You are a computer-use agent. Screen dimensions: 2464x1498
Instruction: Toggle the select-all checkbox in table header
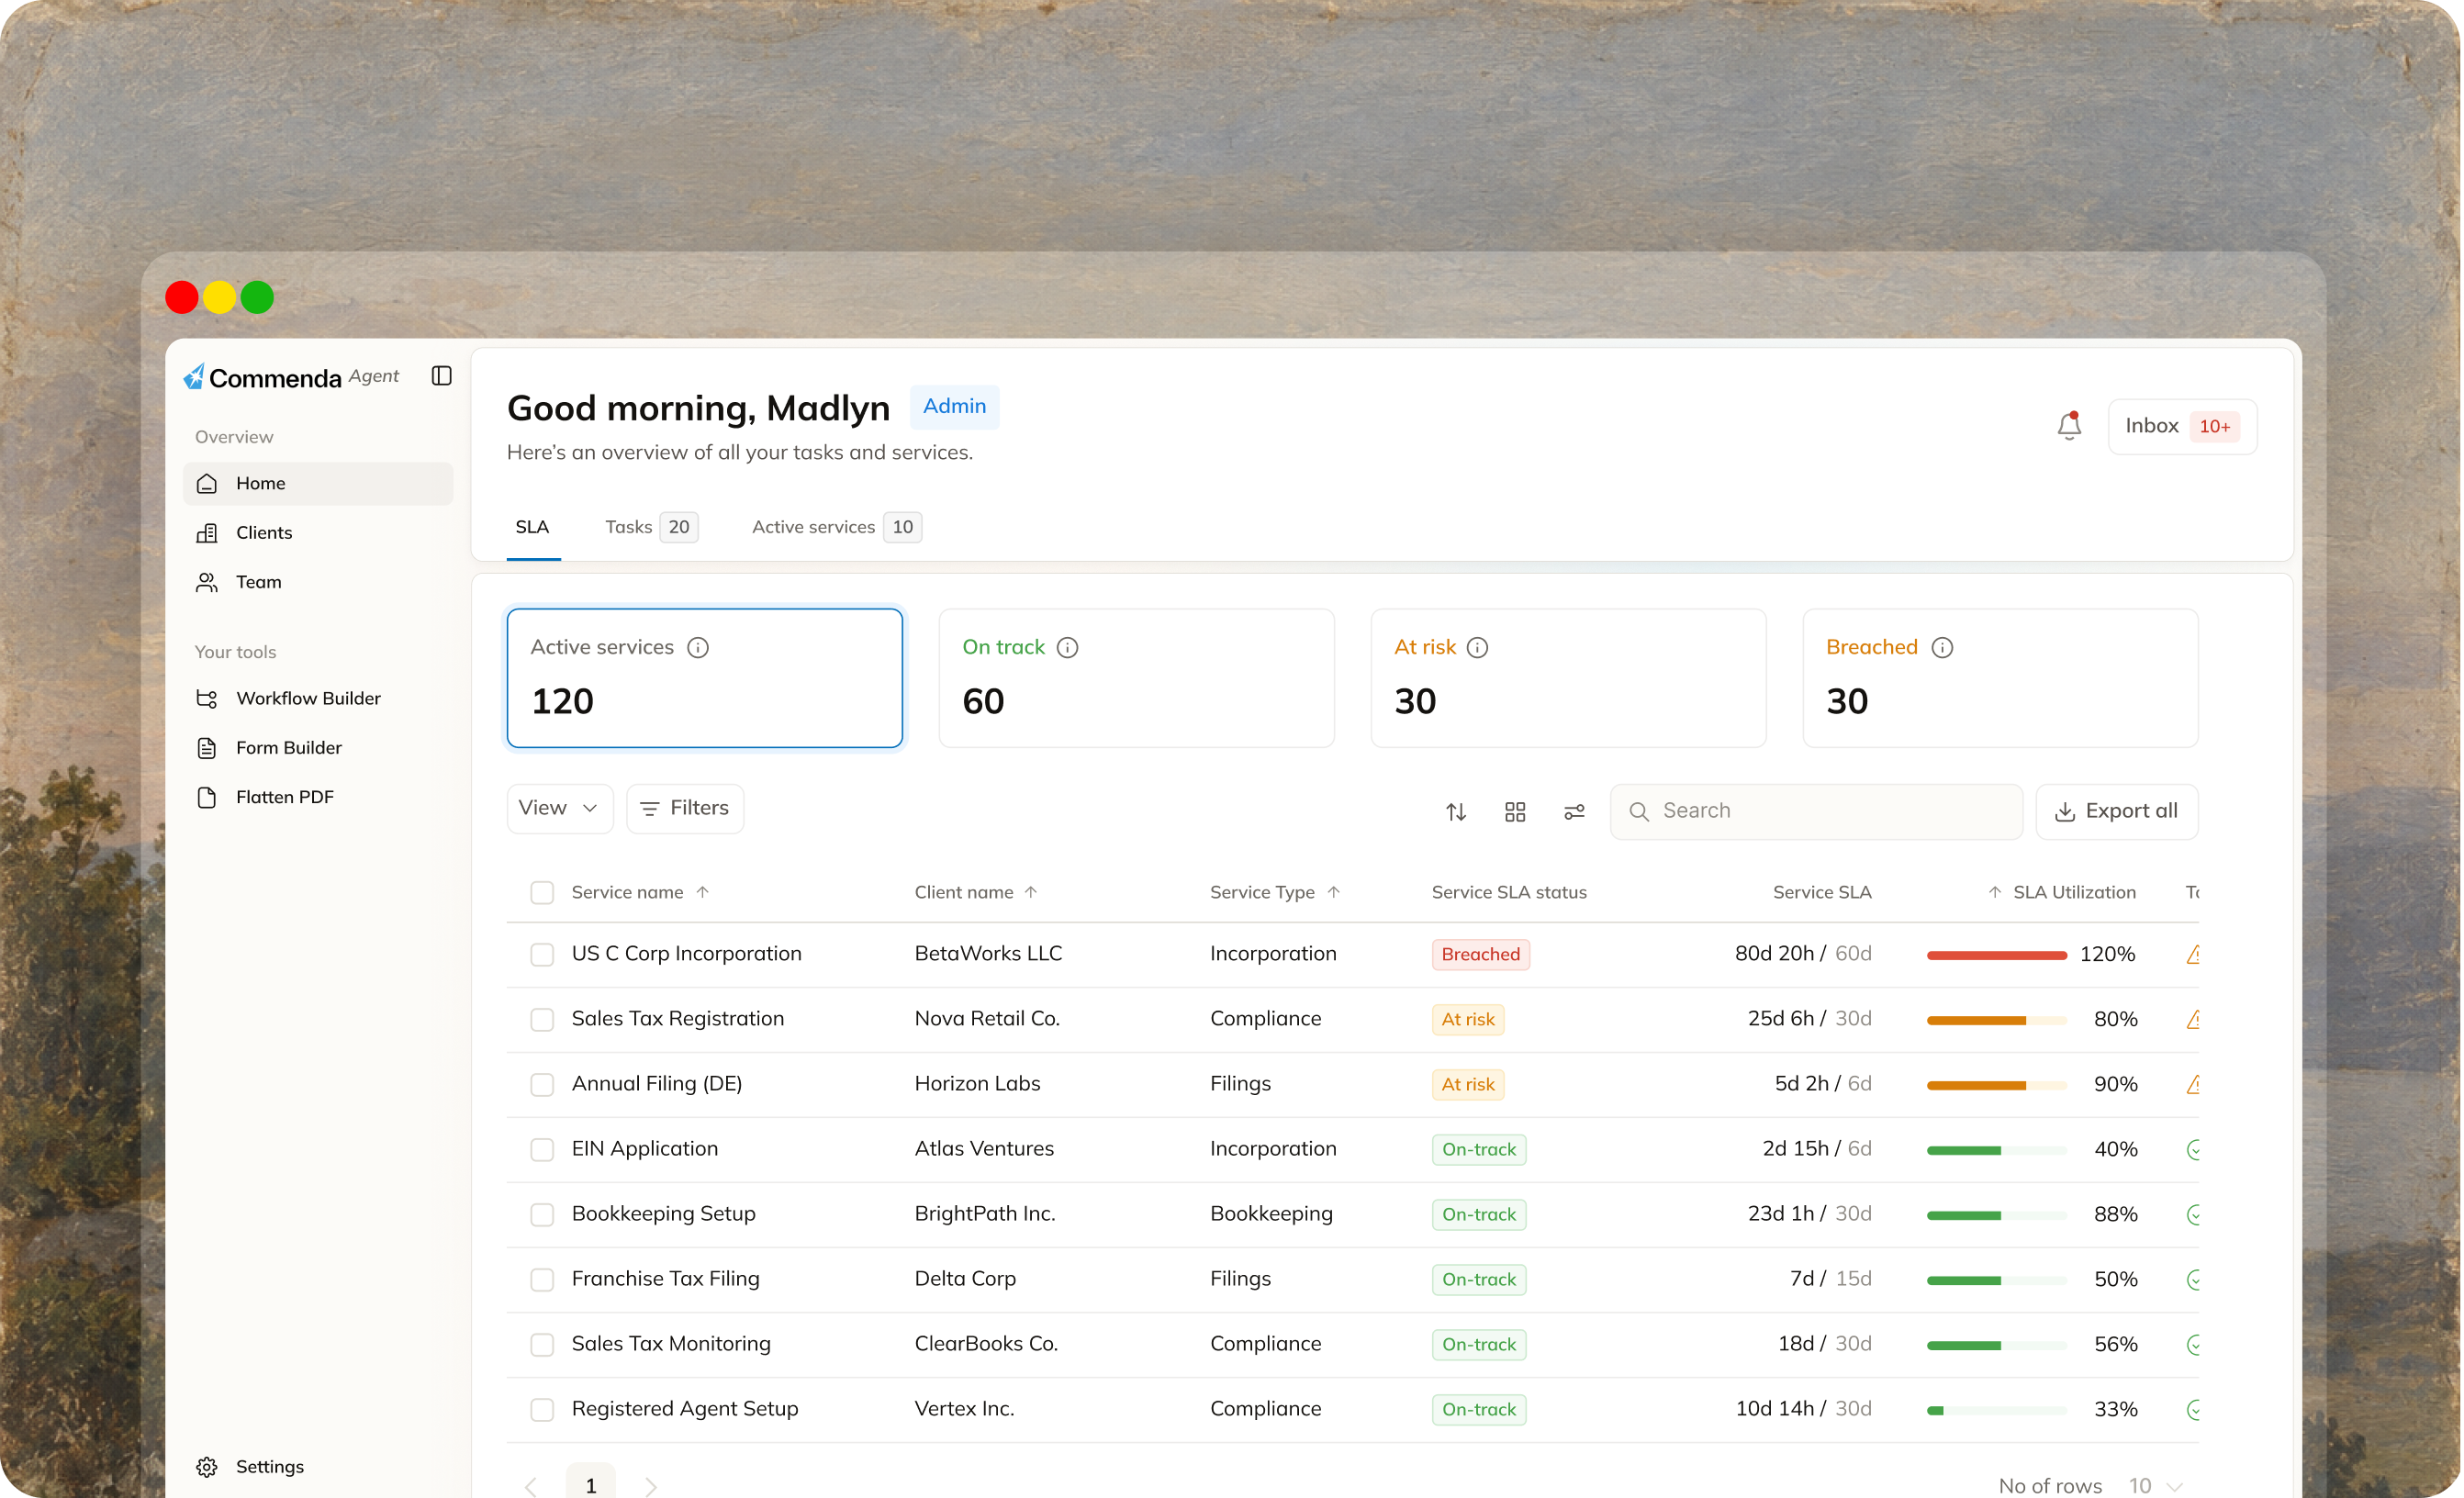[542, 893]
